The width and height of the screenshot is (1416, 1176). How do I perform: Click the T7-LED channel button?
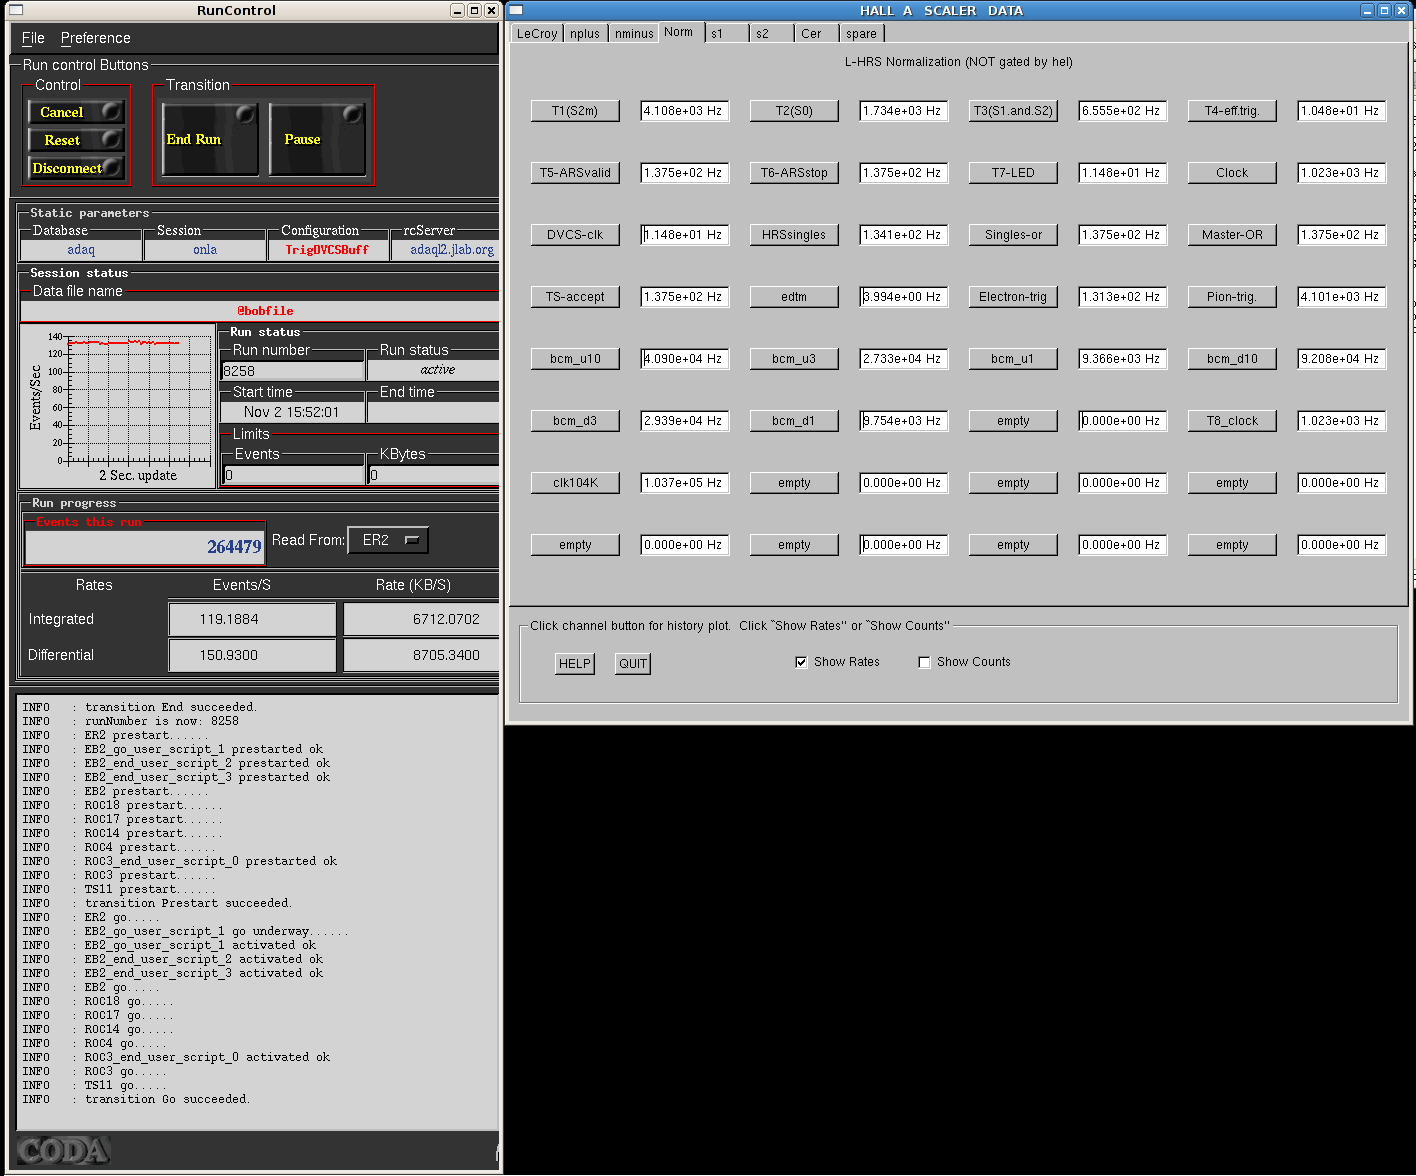pyautogui.click(x=1013, y=173)
